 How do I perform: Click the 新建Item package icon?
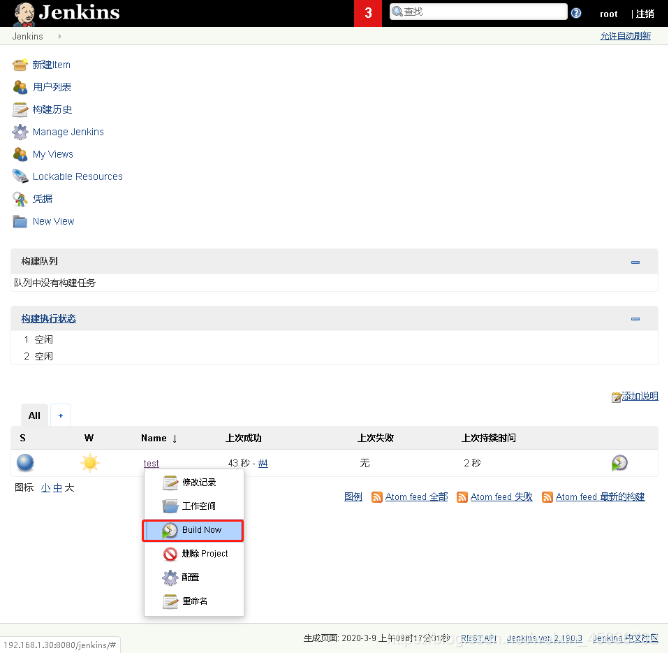click(x=20, y=65)
